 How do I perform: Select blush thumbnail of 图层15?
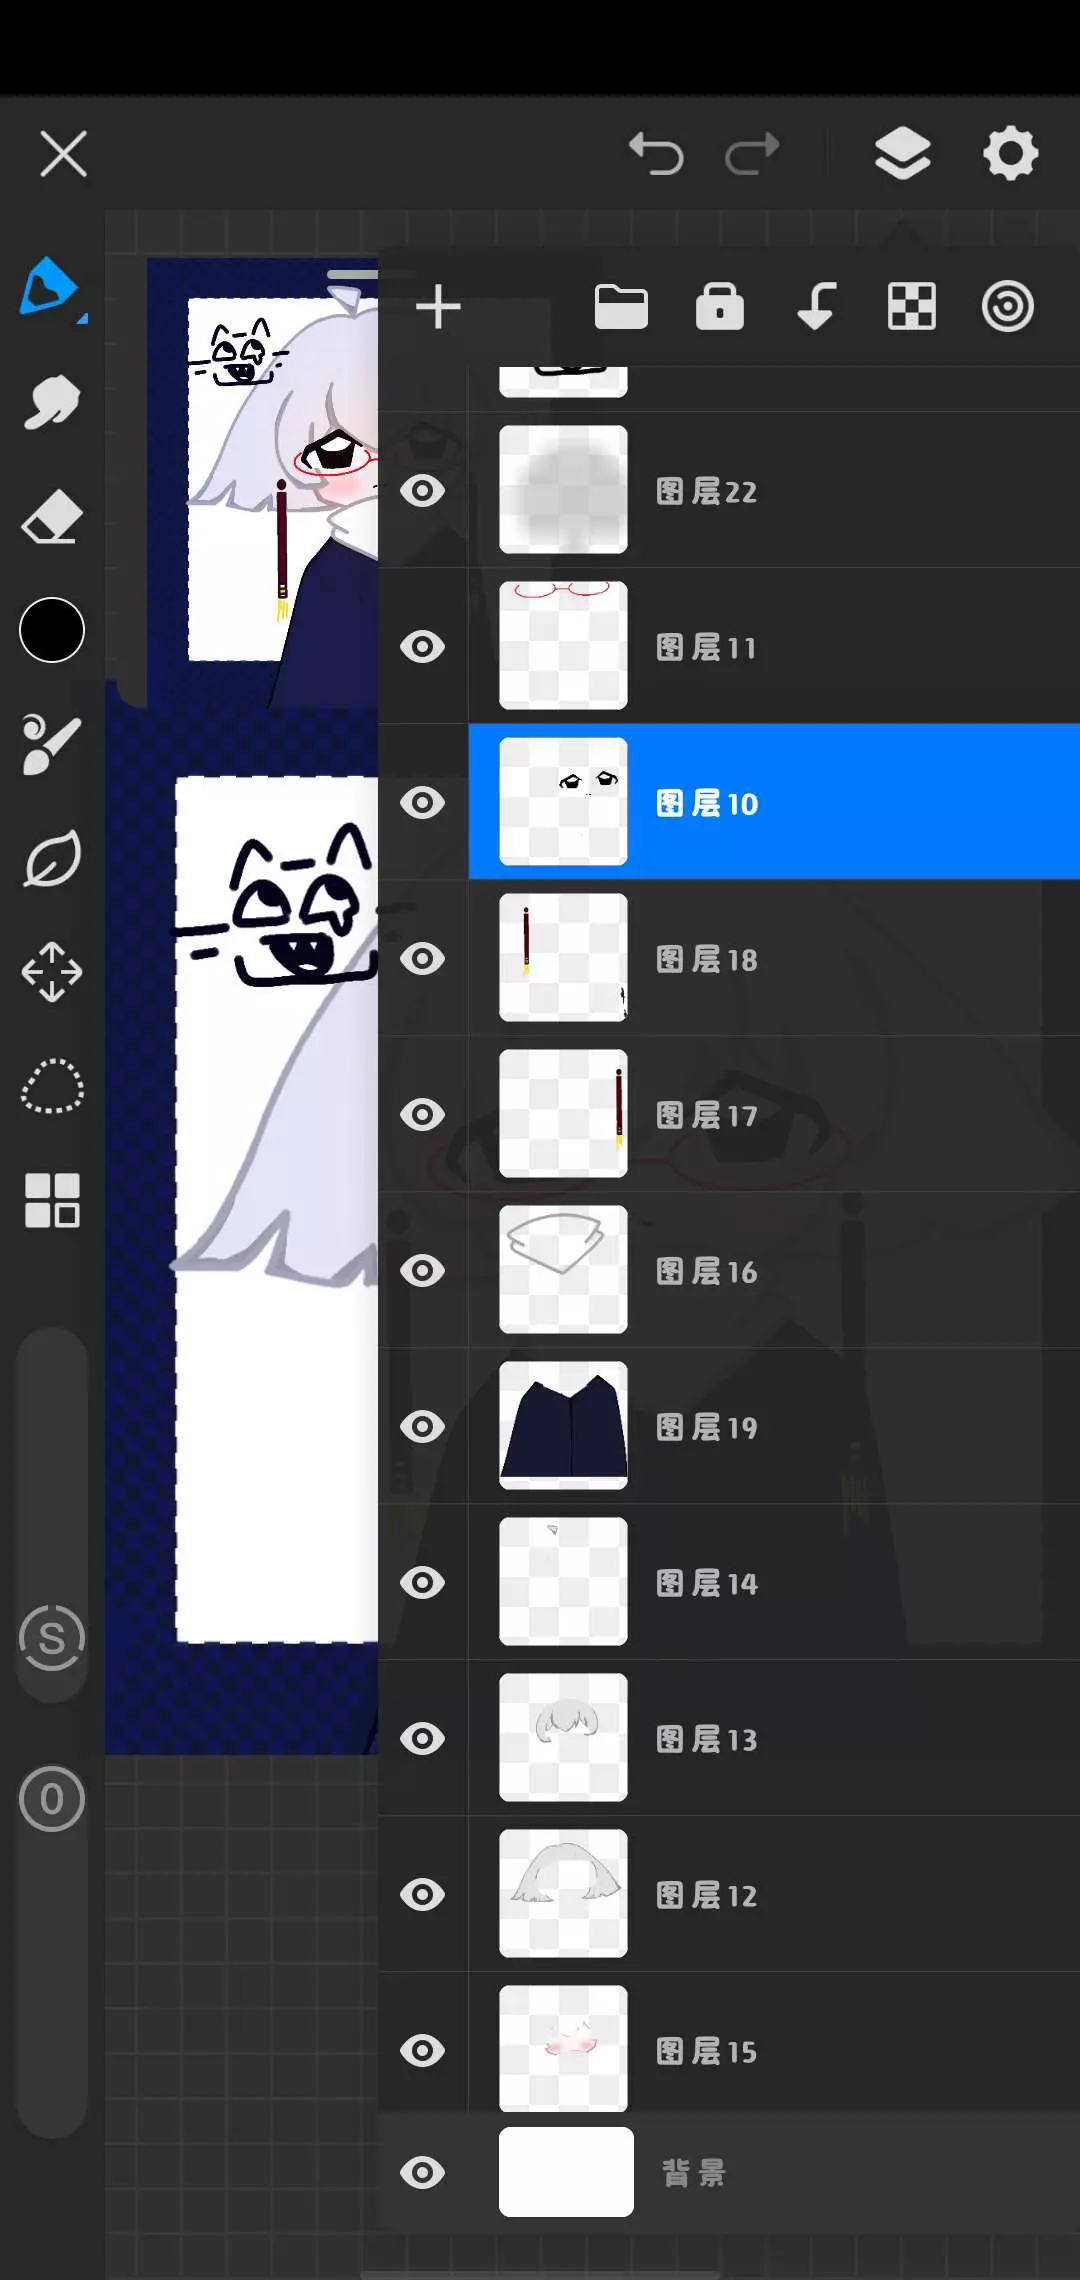click(563, 2049)
